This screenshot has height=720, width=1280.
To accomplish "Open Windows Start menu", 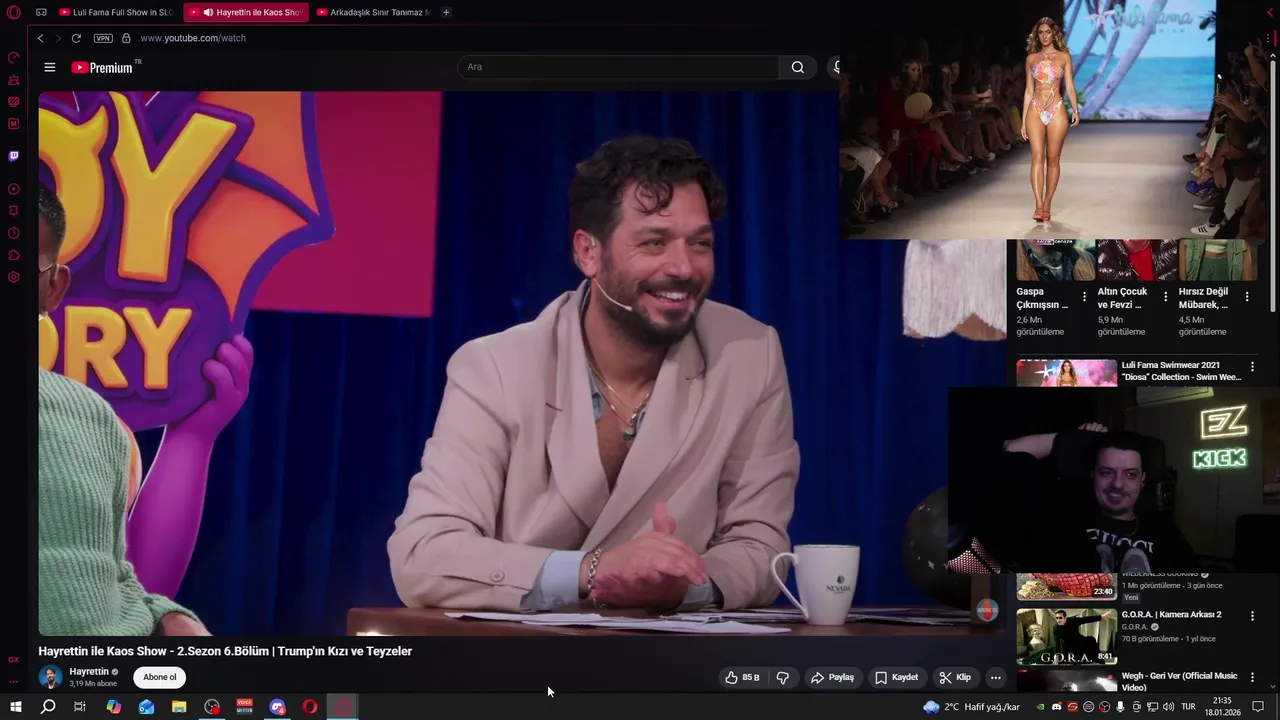I will coord(15,707).
